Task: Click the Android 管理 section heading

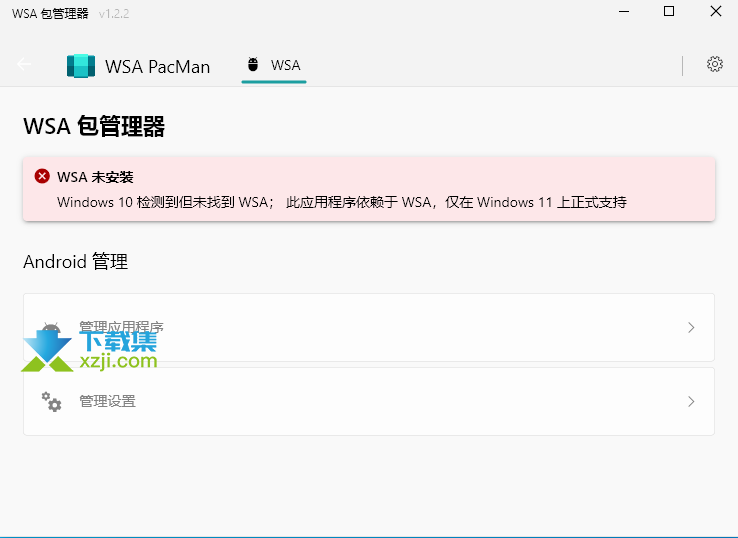Action: pos(76,261)
